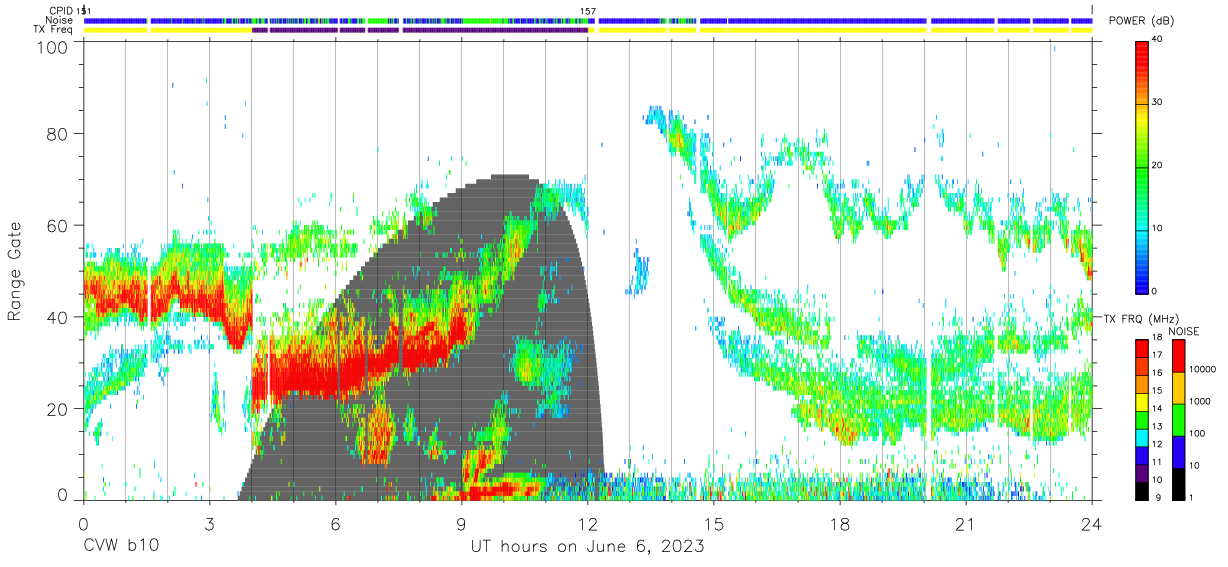The image size is (1228, 567).
Task: Click the 3 tick on the UT hours axis
Action: pos(209,523)
